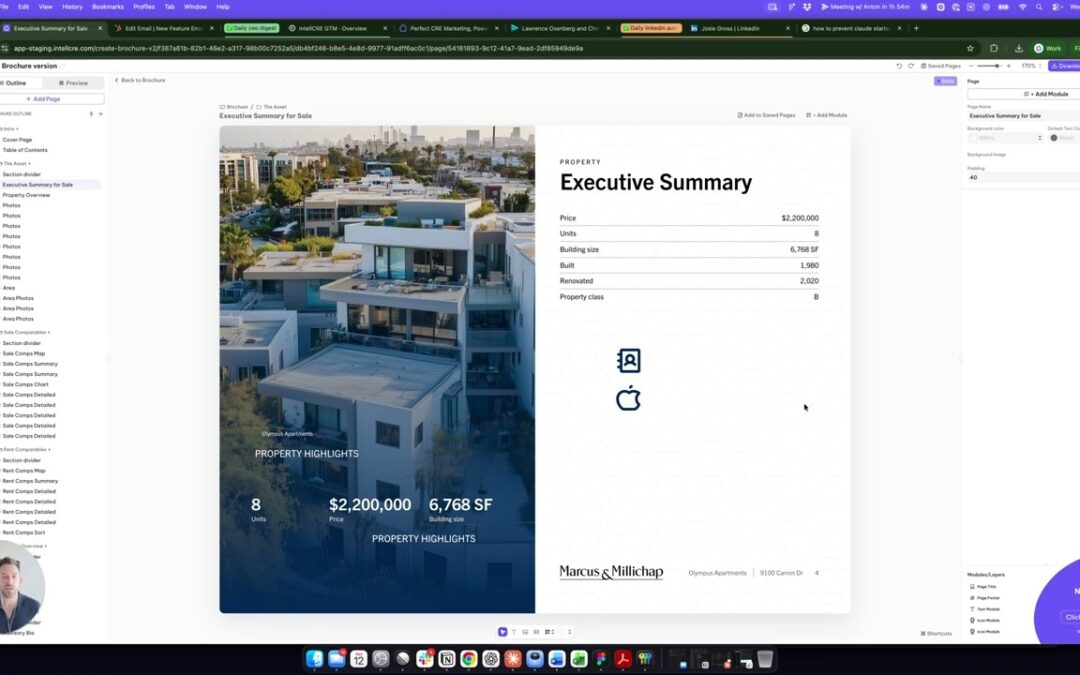1080x675 pixels.
Task: Click the Executive Summary heading
Action: pos(656,183)
